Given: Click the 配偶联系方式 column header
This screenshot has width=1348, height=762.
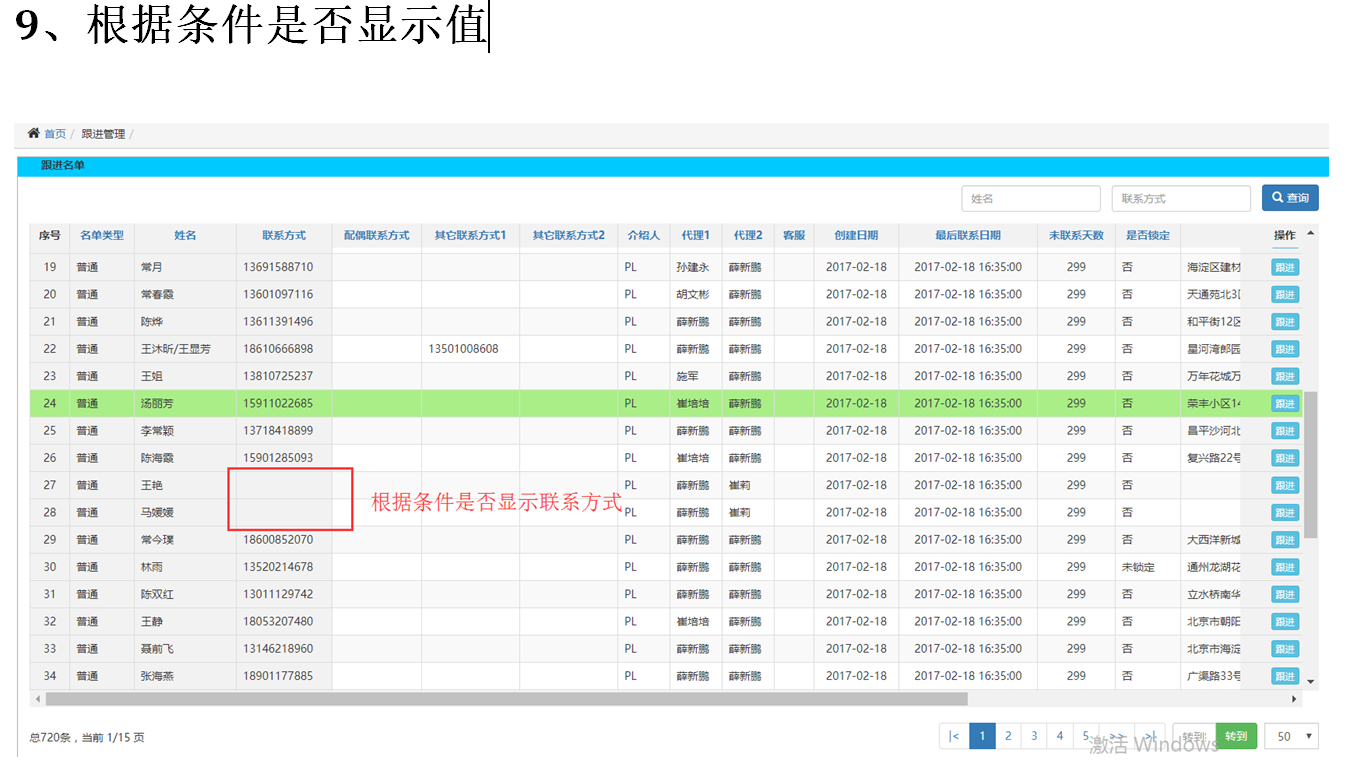Looking at the screenshot, I should [377, 235].
